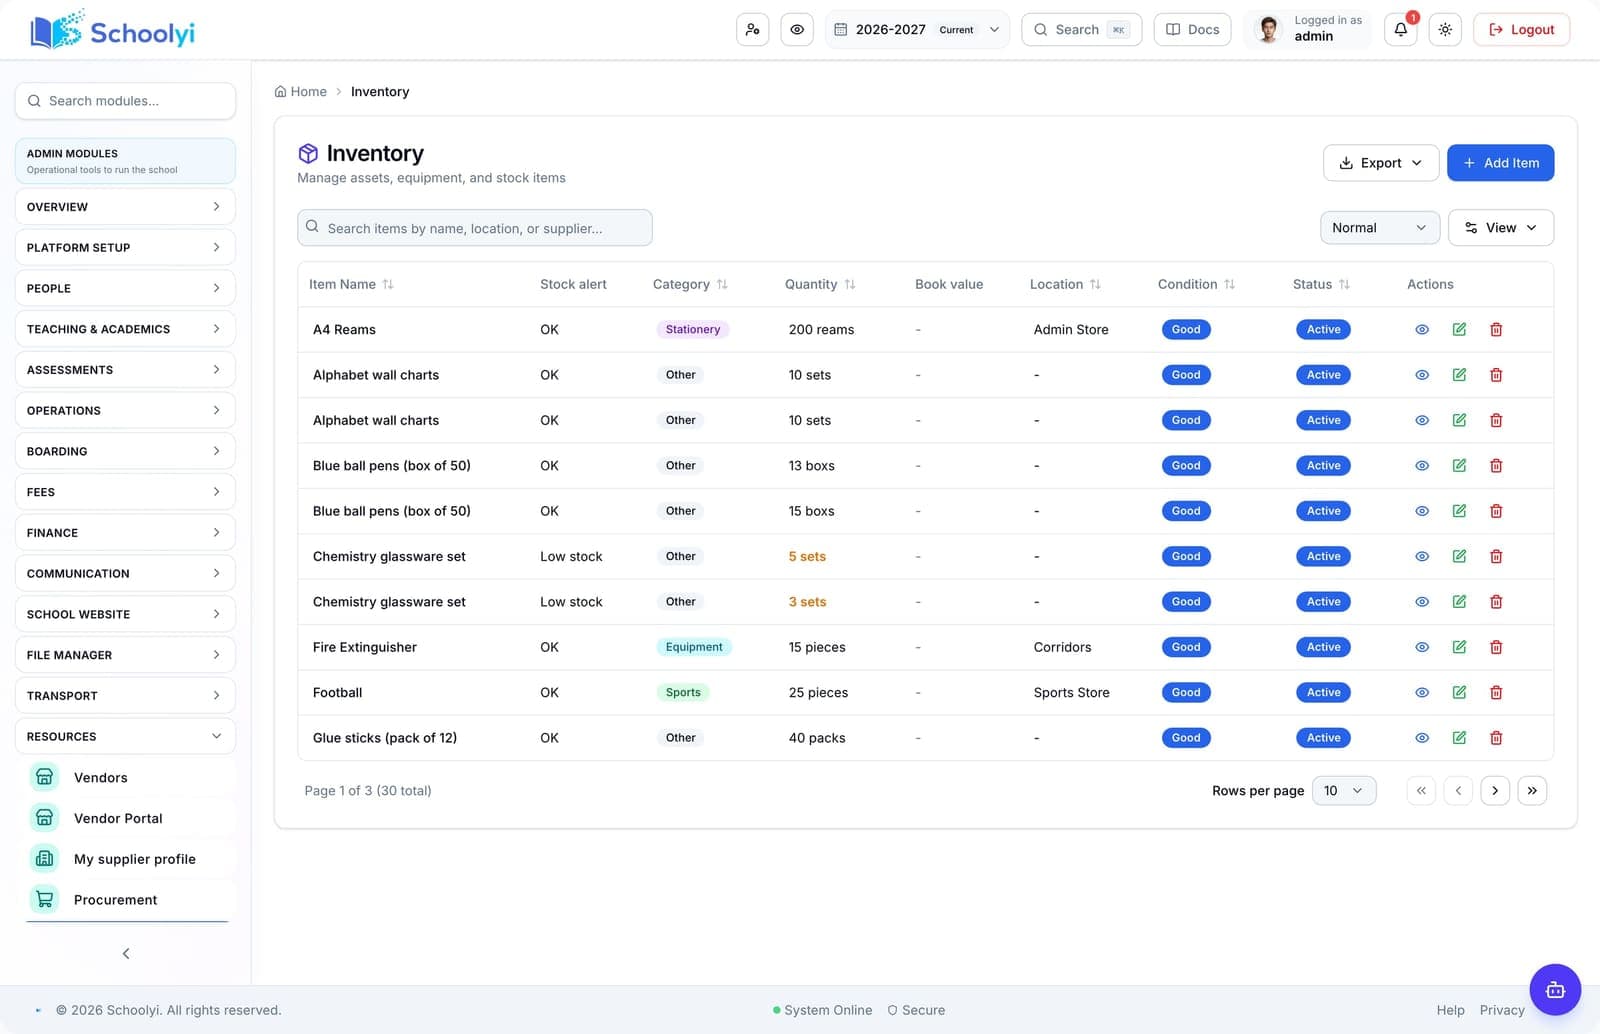The image size is (1600, 1034).
Task: View details of A4 Reams
Action: click(x=1422, y=329)
